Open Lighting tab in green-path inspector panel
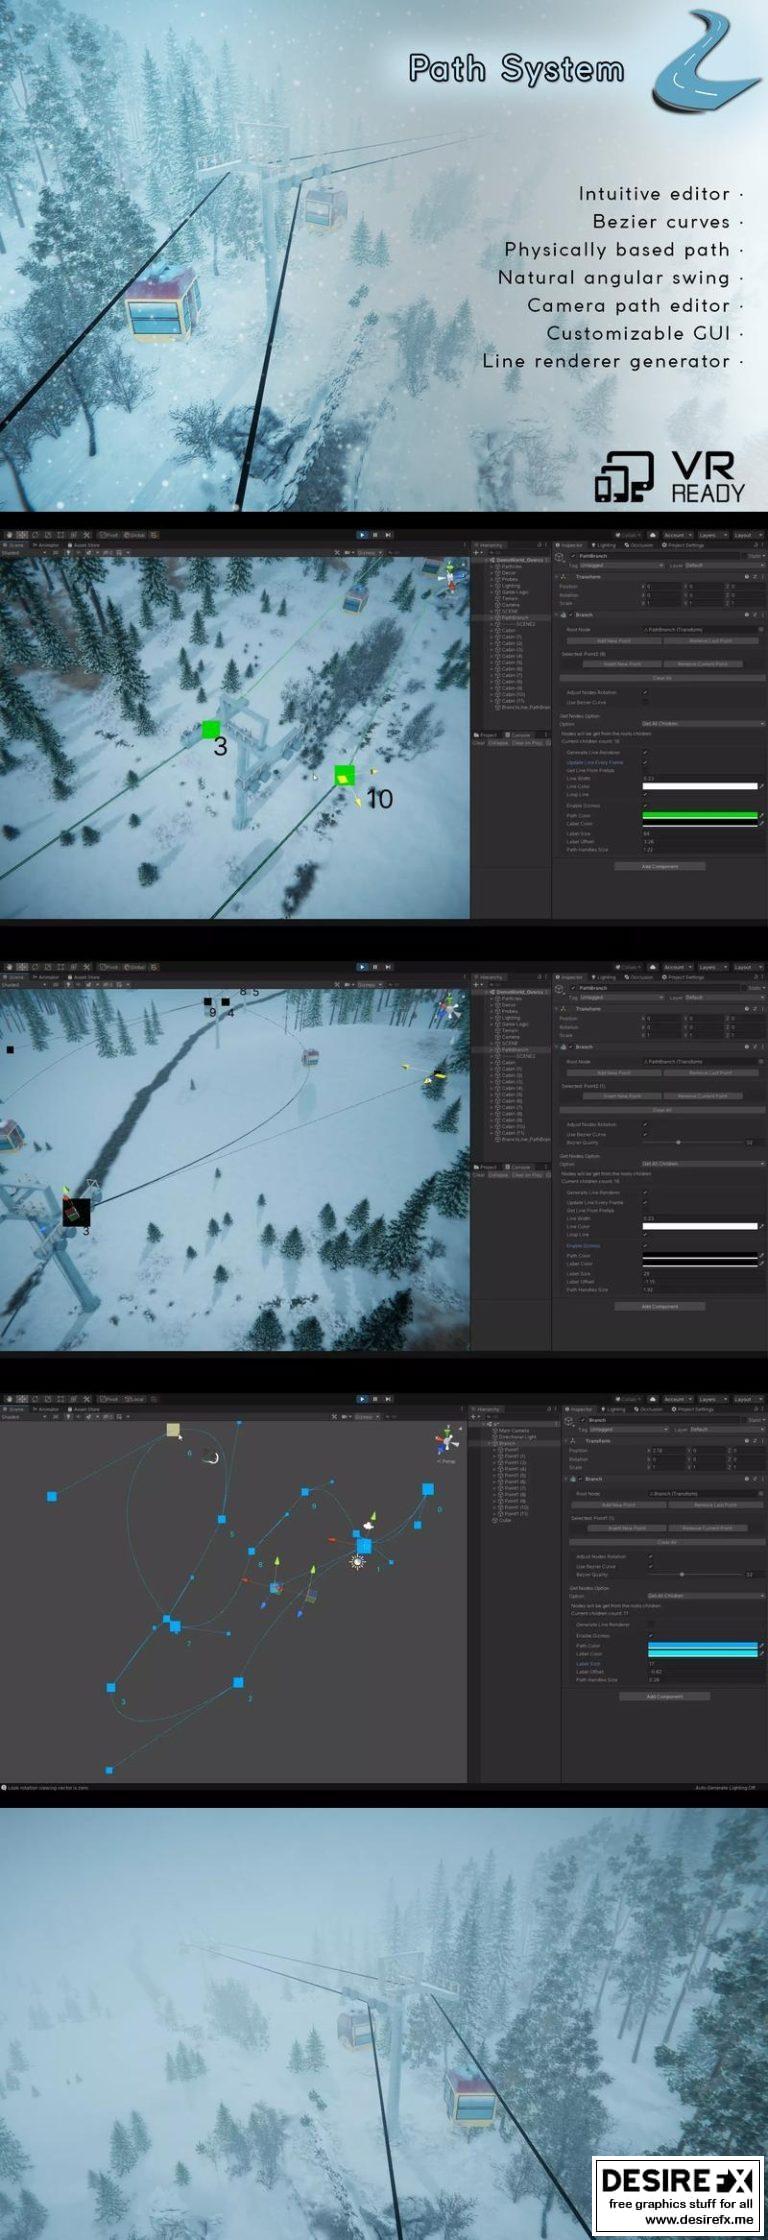This screenshot has height=2240, width=768. tap(605, 545)
